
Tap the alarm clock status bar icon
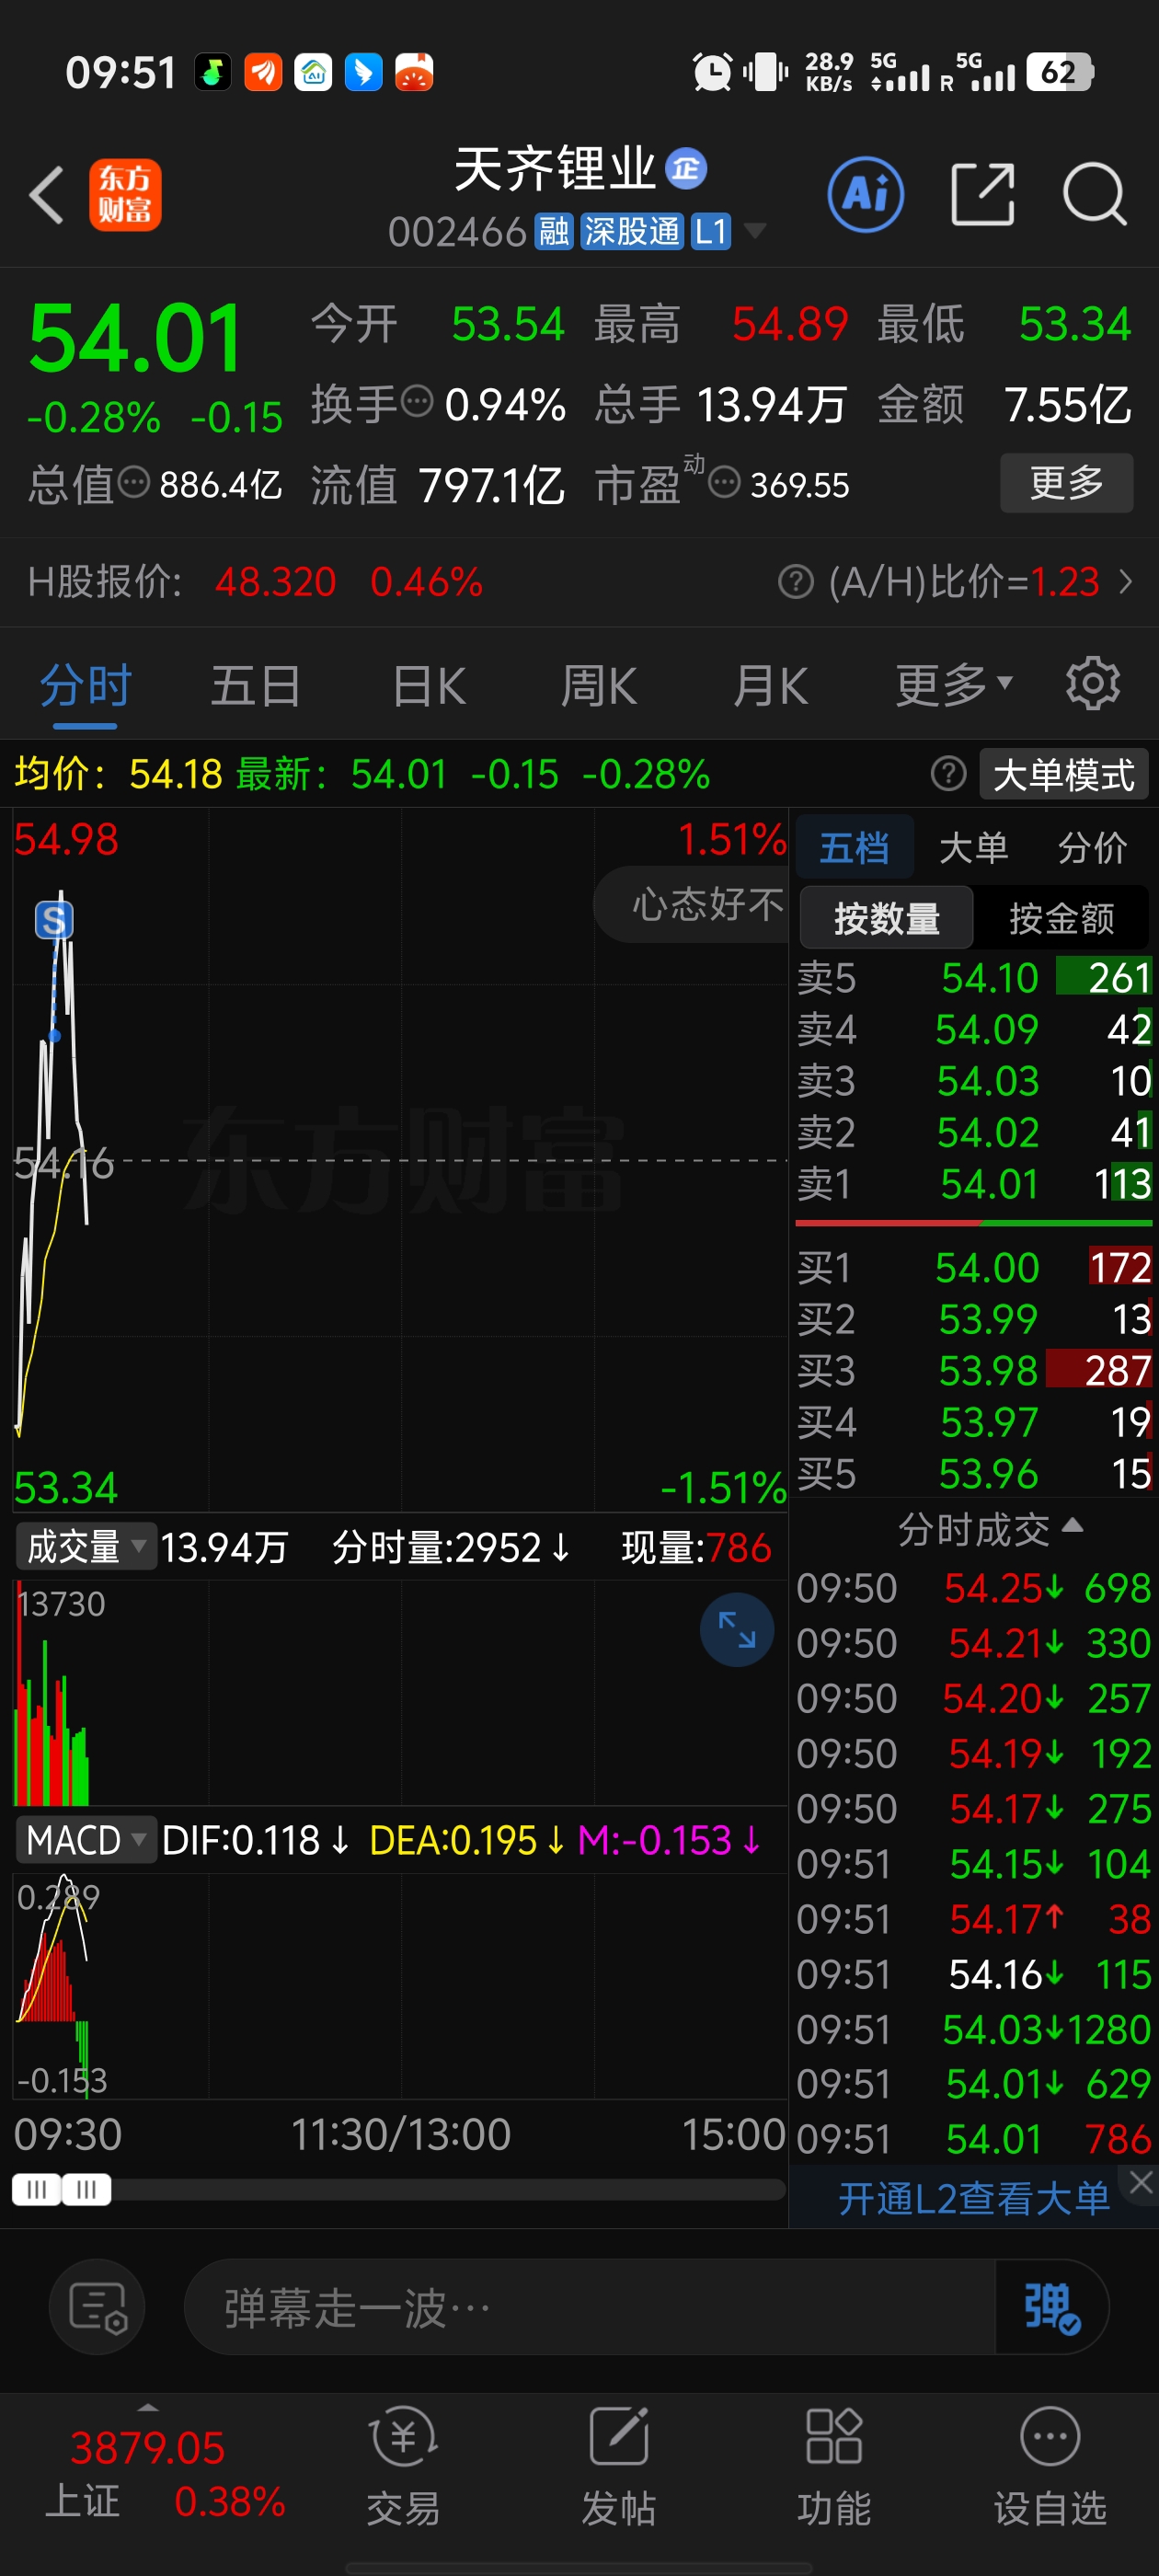[712, 72]
